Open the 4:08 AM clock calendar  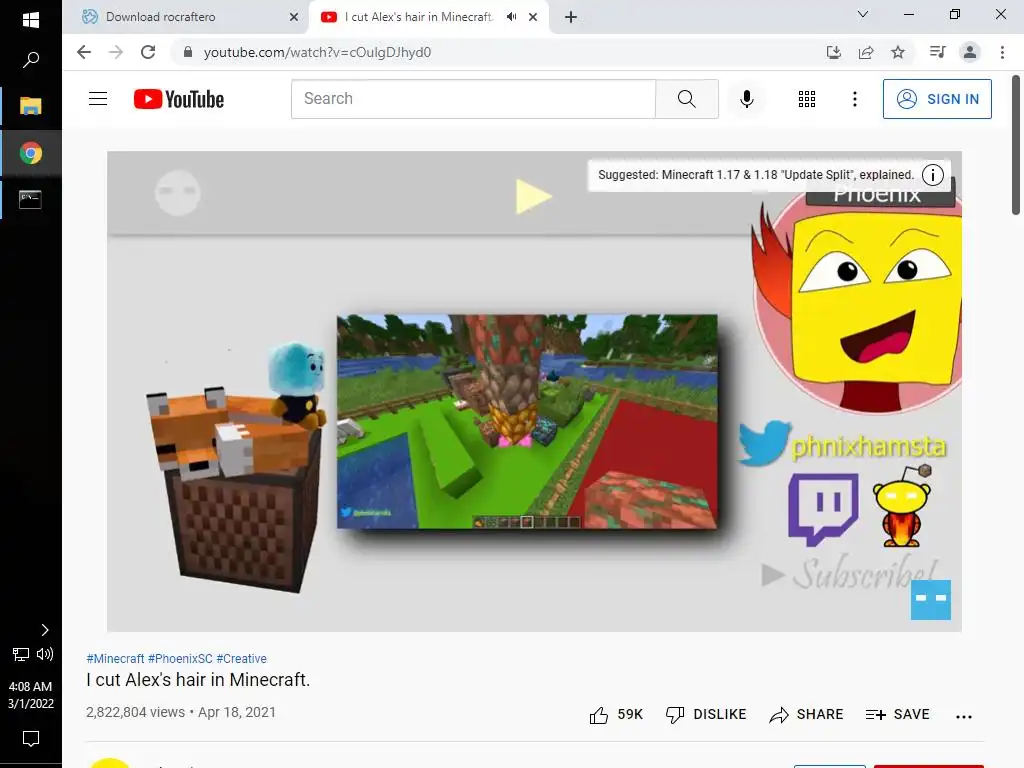pos(31,695)
